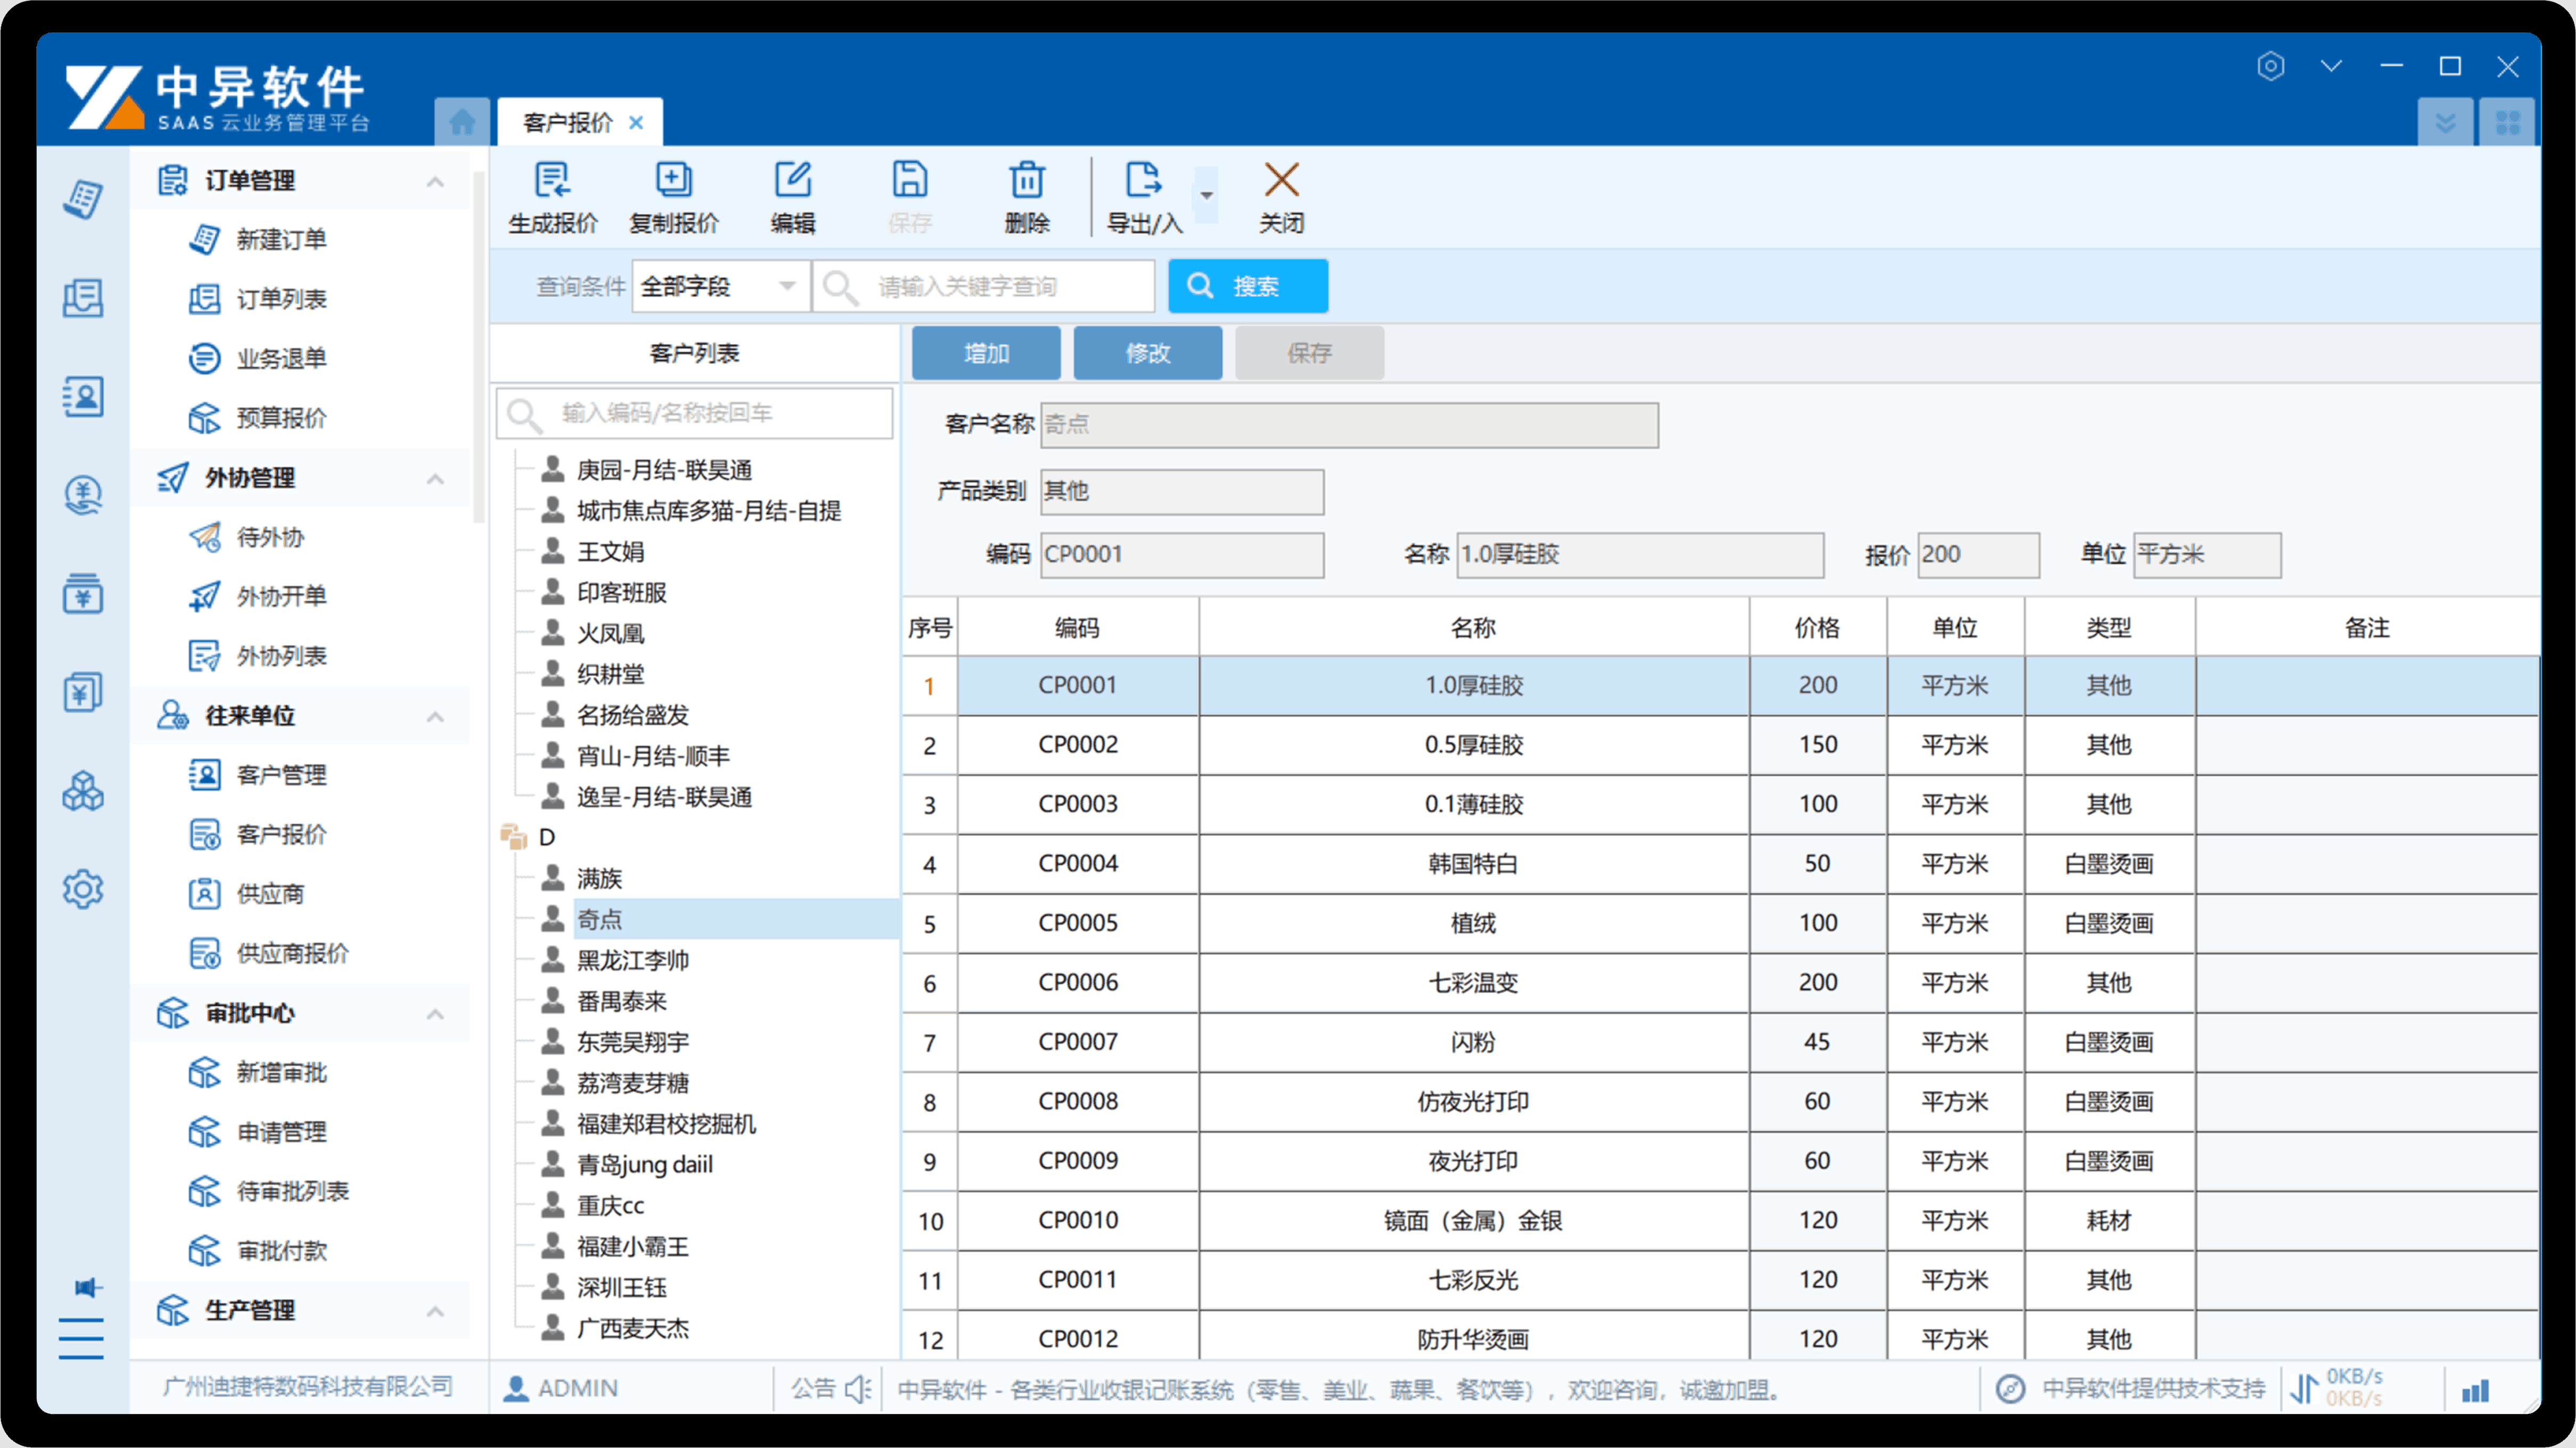Open the 全部字段 query condition dropdown
2576x1448 pixels.
720,287
